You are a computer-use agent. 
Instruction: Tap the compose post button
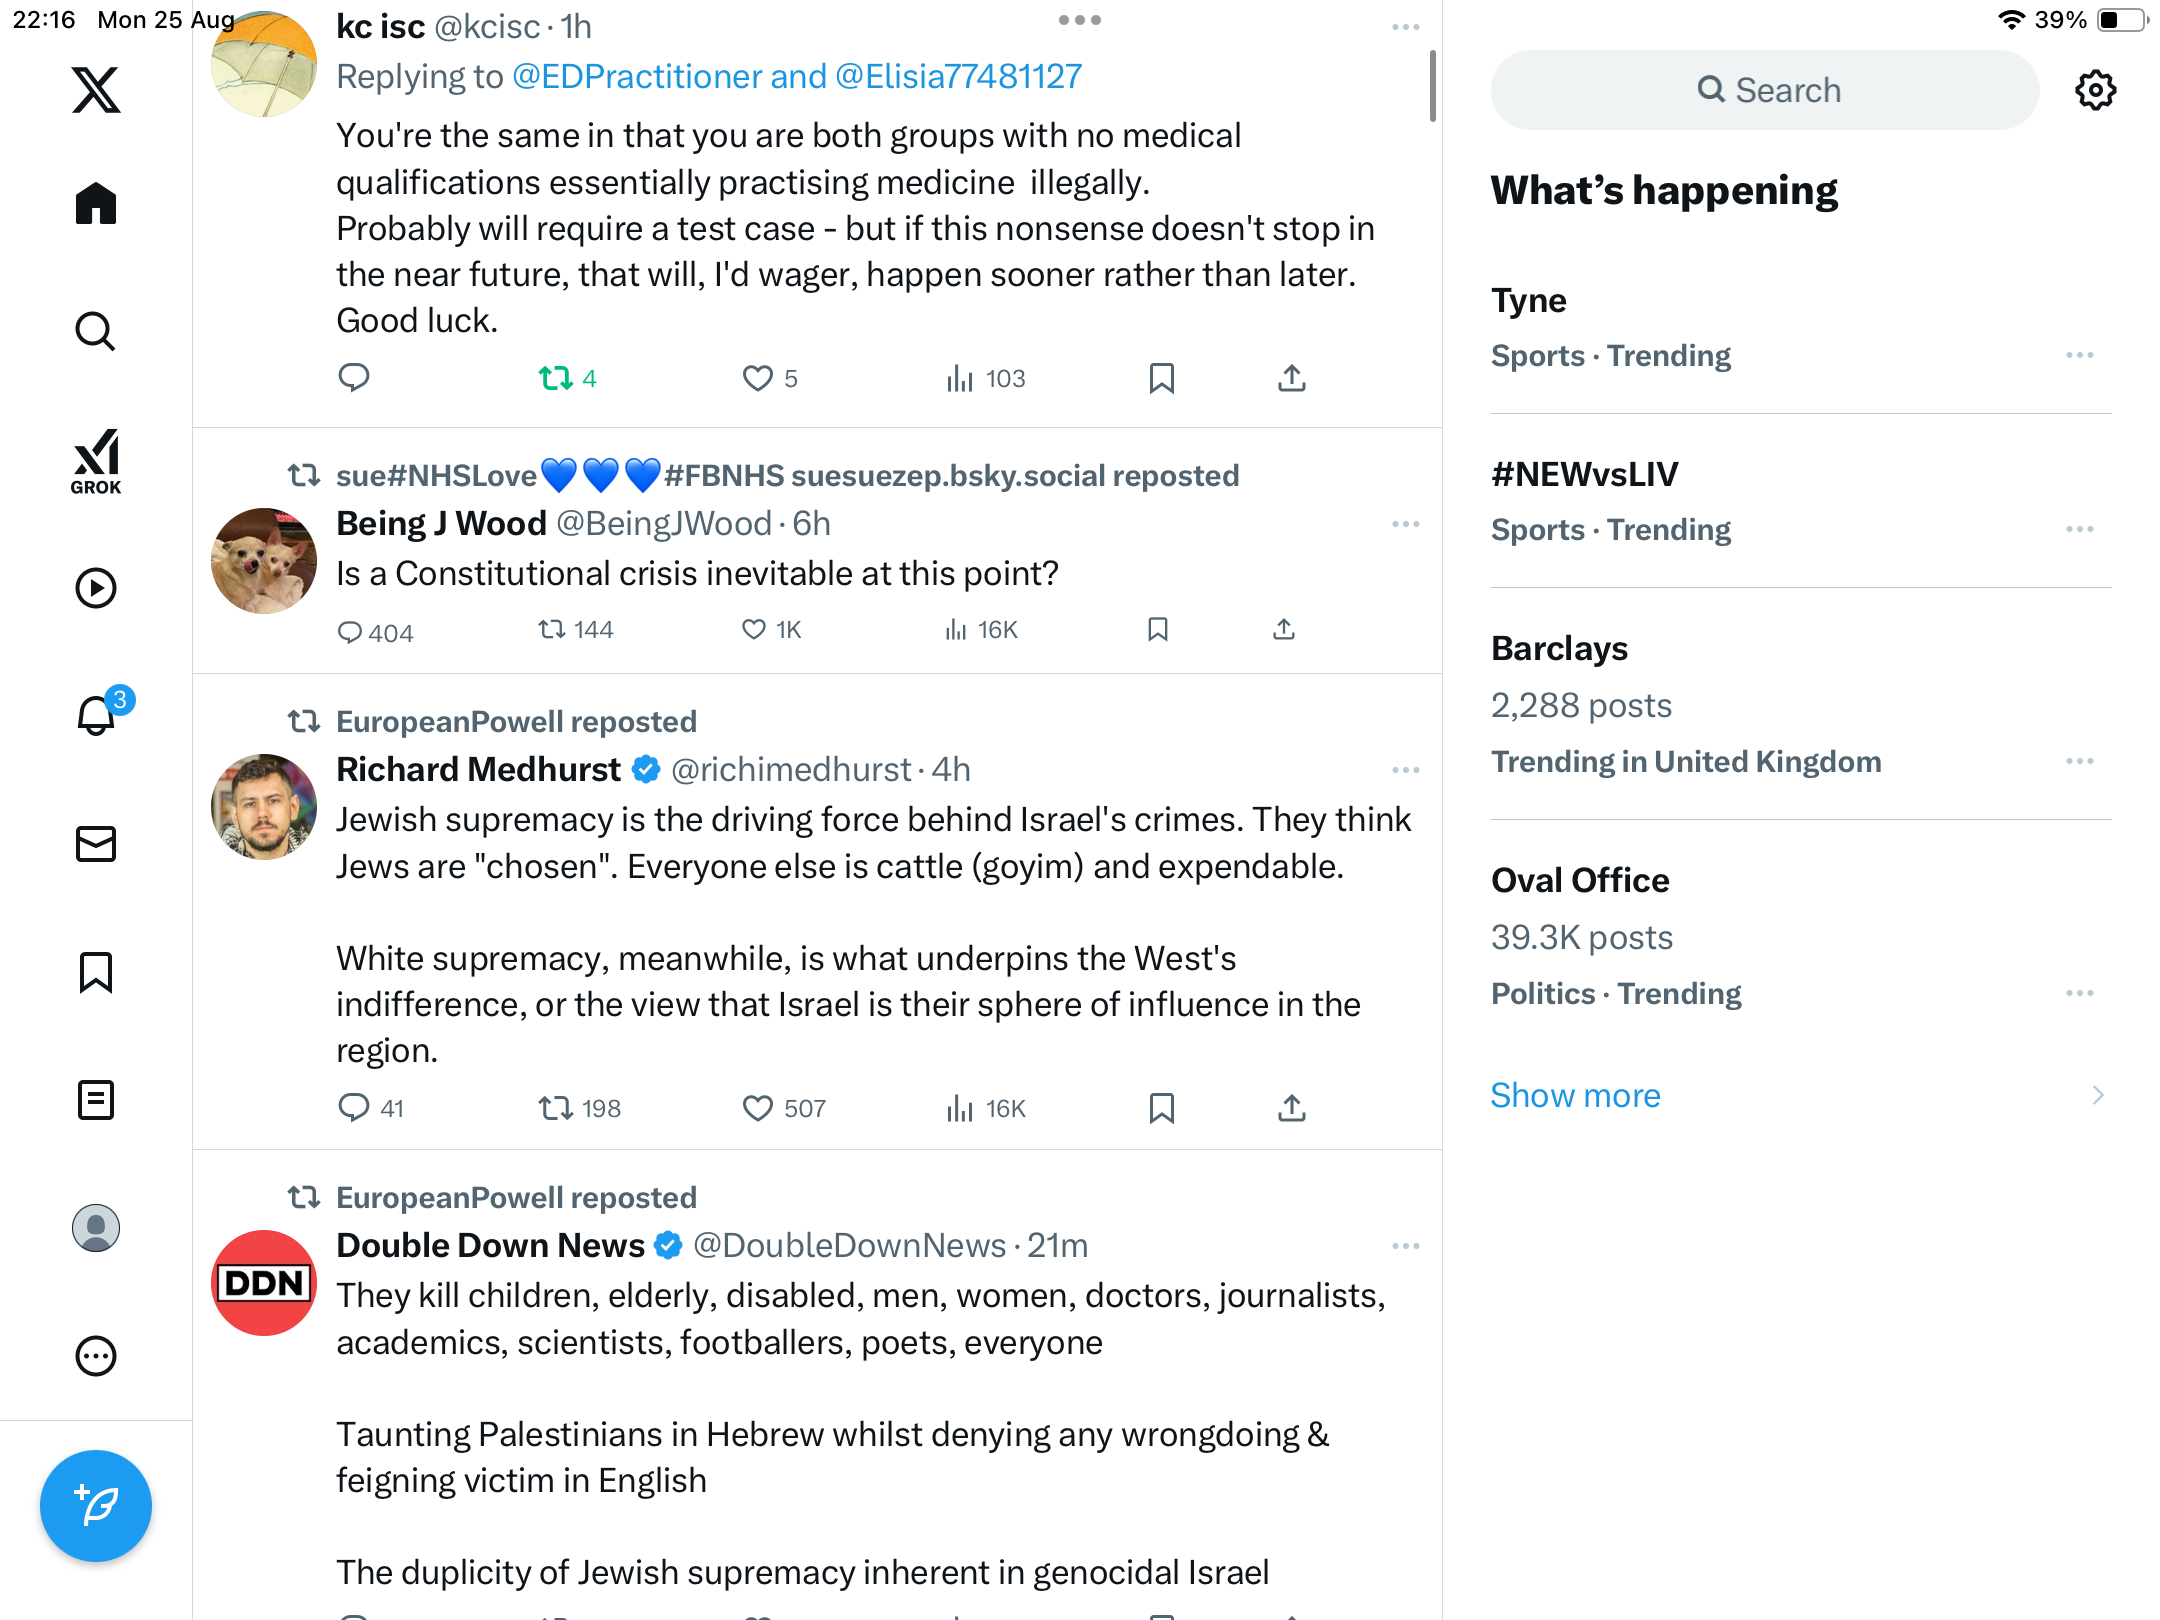pos(96,1505)
